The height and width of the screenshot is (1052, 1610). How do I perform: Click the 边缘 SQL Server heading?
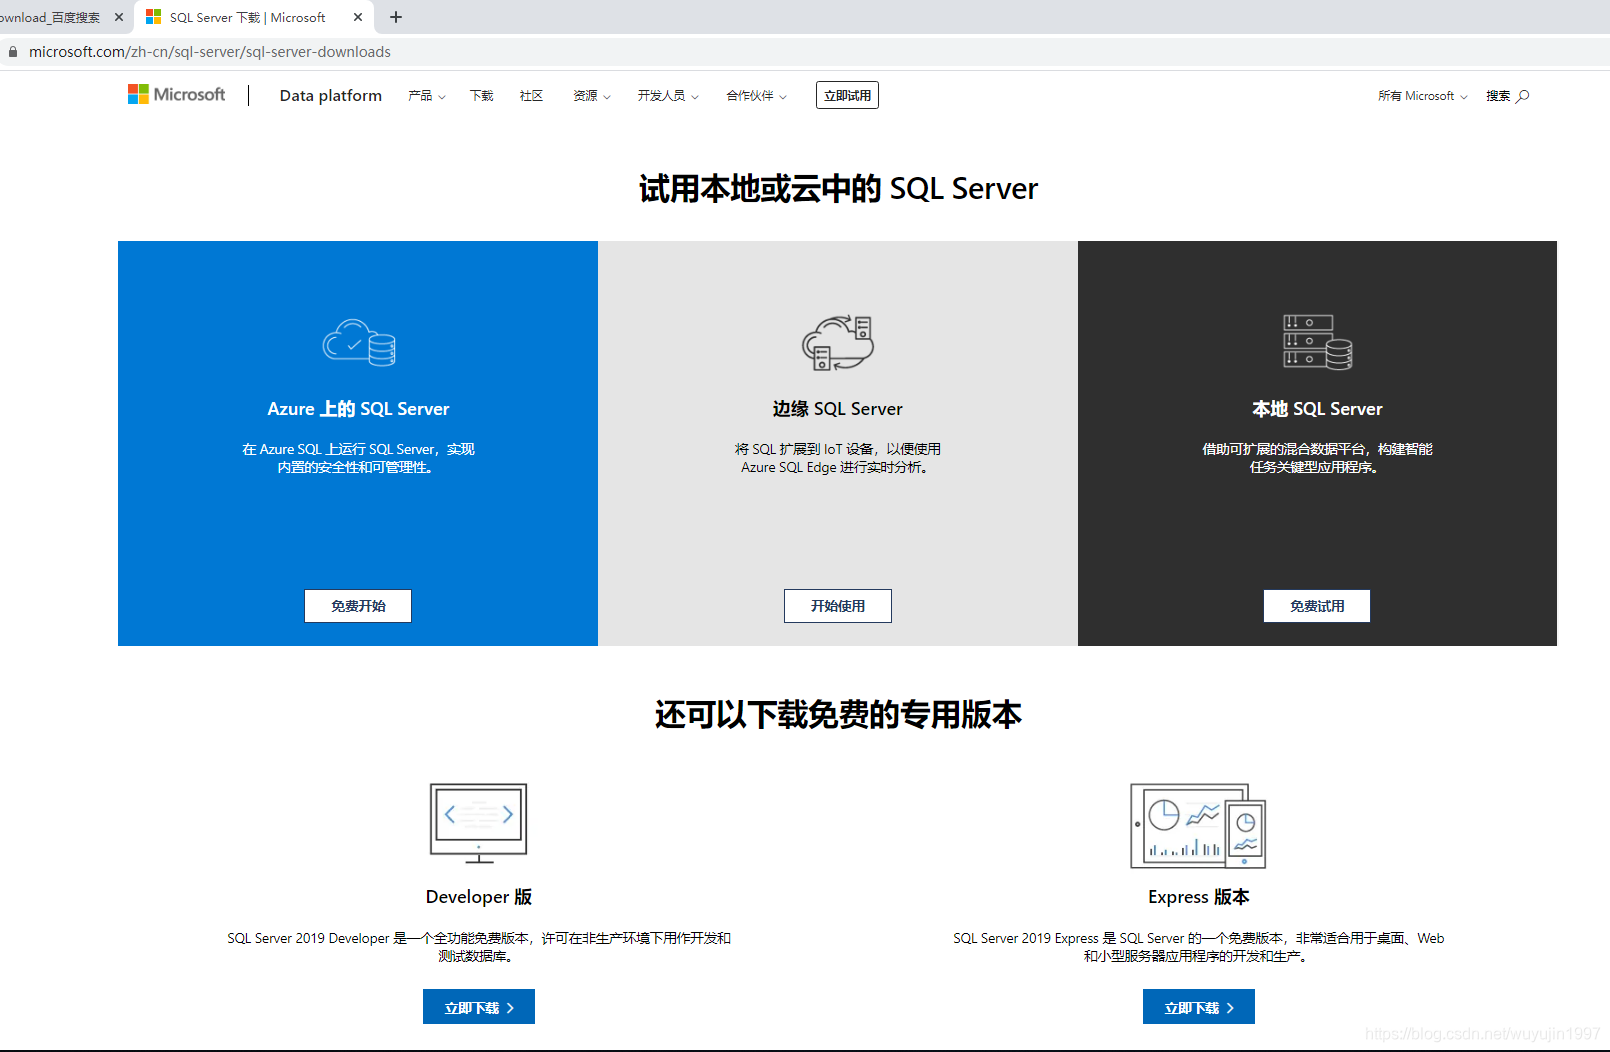pyautogui.click(x=838, y=409)
